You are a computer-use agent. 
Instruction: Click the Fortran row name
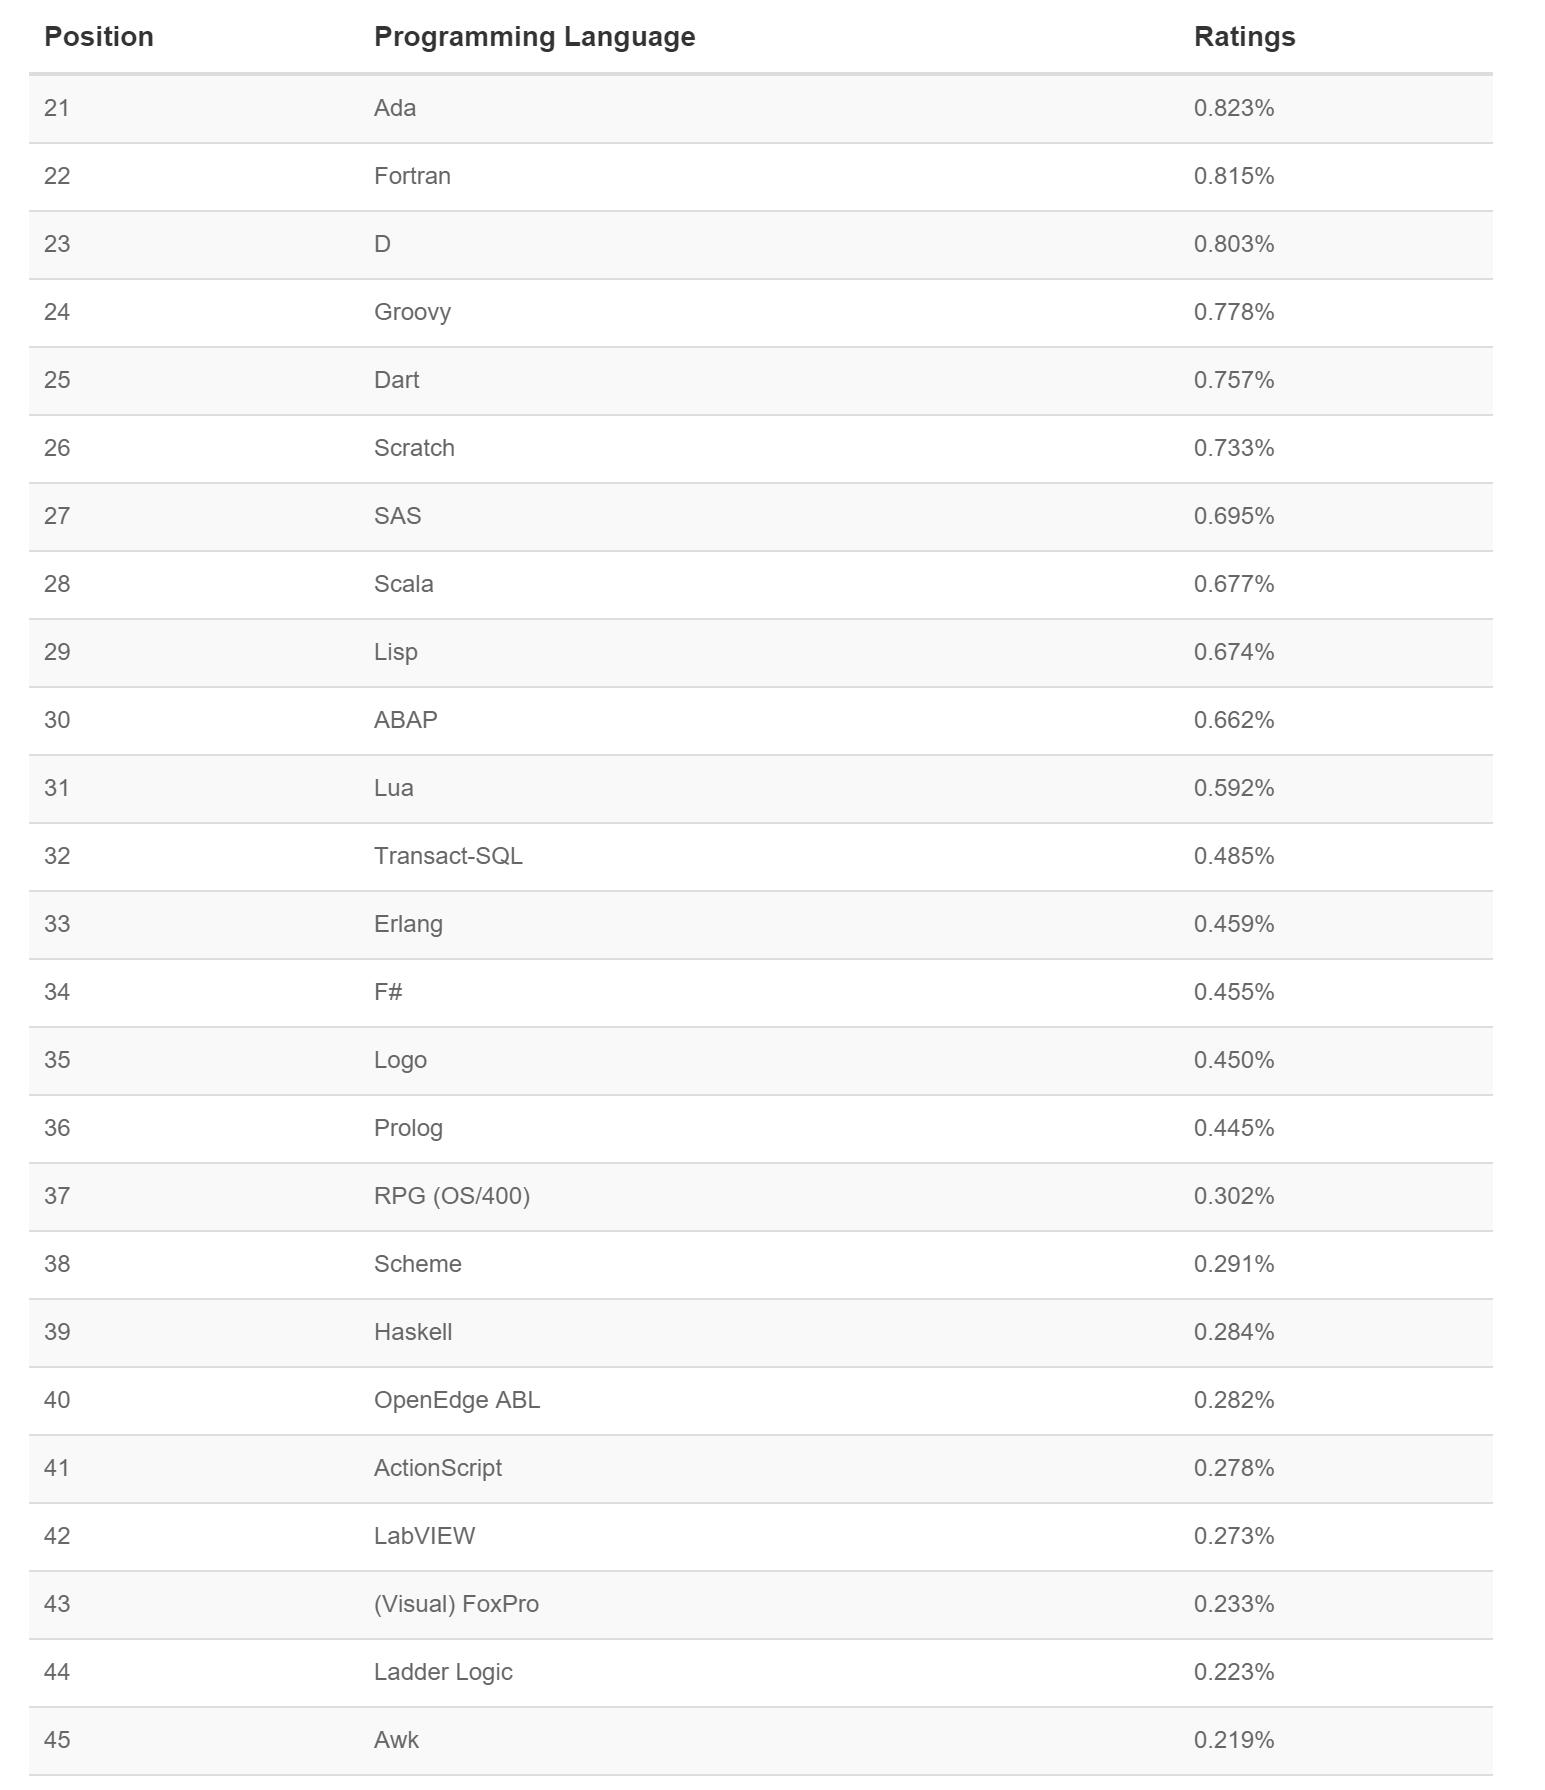point(412,176)
